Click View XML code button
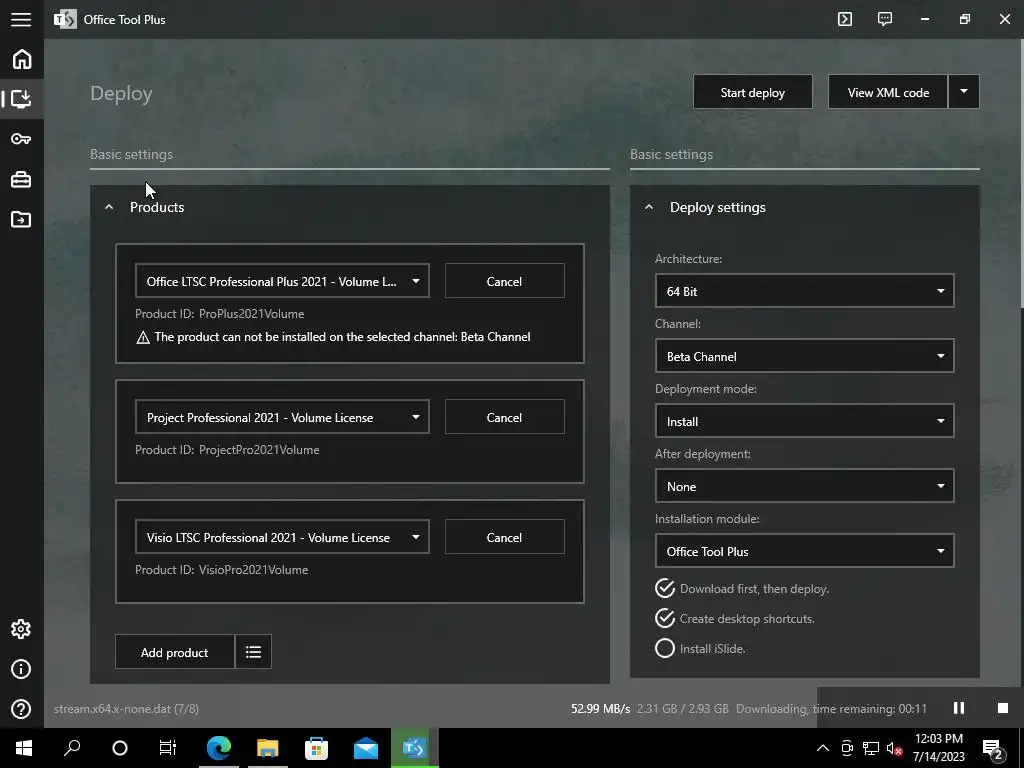 click(888, 92)
